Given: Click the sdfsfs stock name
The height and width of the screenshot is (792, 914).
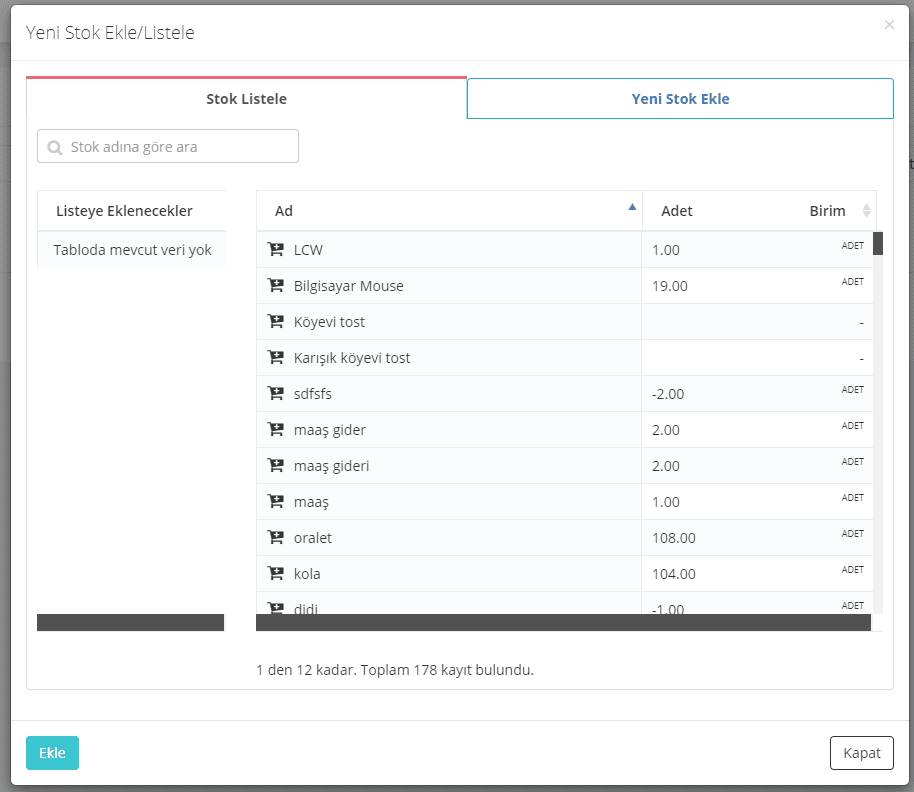Looking at the screenshot, I should [x=312, y=394].
